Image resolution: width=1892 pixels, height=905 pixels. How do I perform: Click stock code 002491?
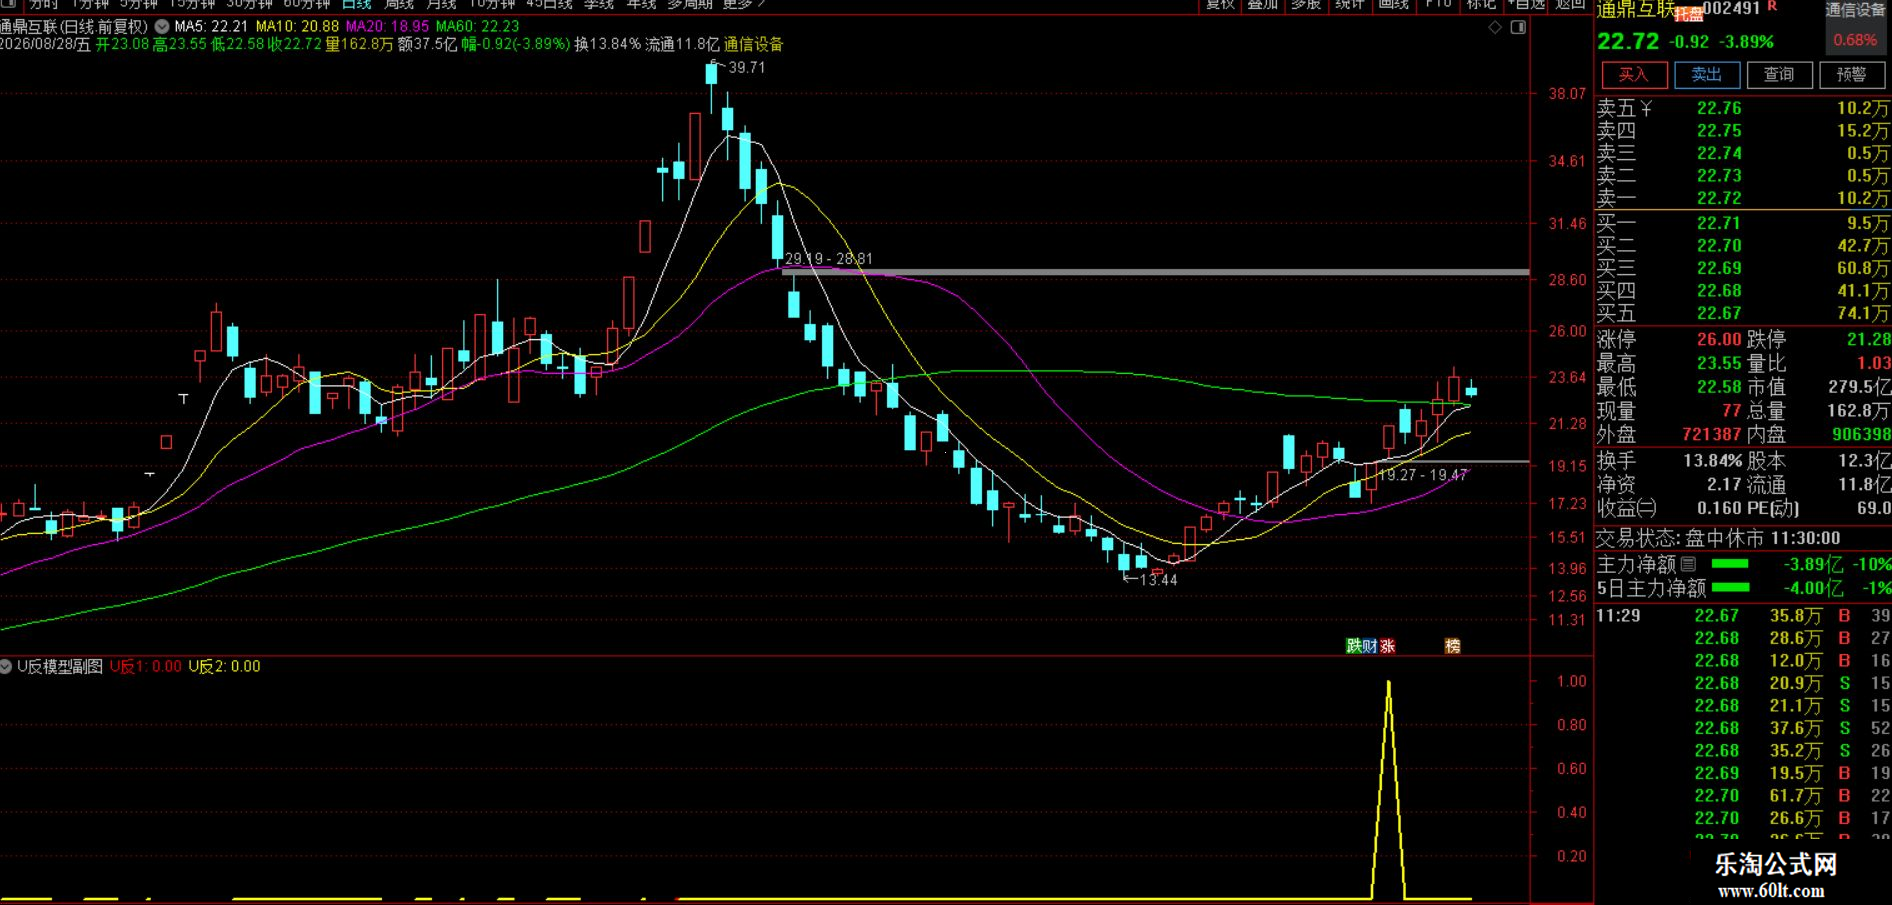coord(1731,8)
